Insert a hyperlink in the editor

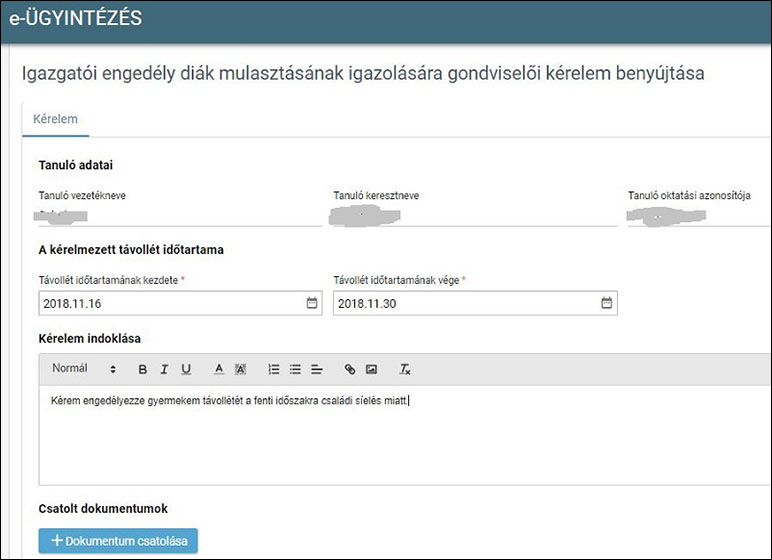click(x=350, y=369)
